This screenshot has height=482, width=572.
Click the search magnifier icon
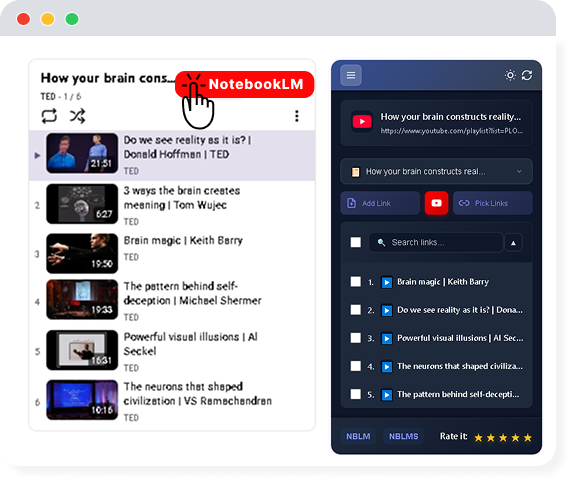381,242
